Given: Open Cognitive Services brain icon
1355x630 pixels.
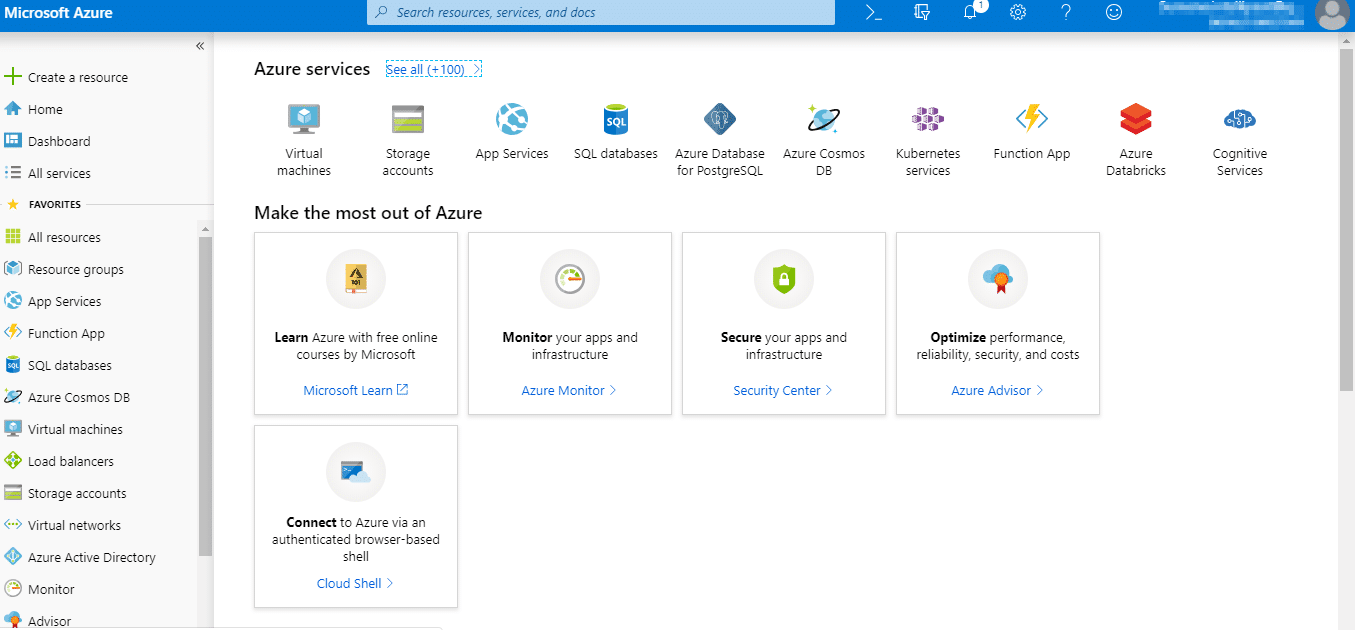Looking at the screenshot, I should 1240,120.
